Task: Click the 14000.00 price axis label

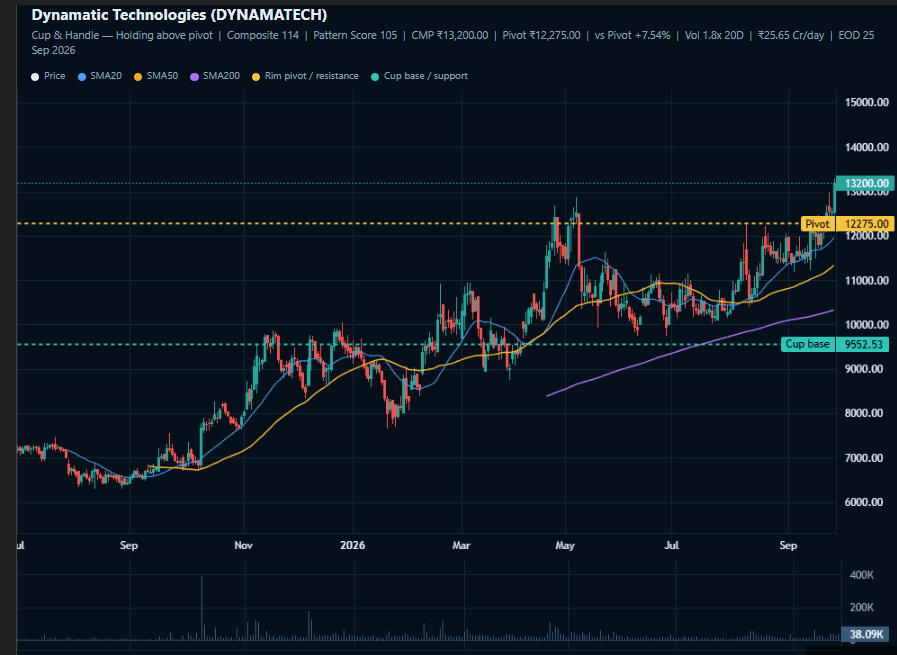Action: (867, 148)
